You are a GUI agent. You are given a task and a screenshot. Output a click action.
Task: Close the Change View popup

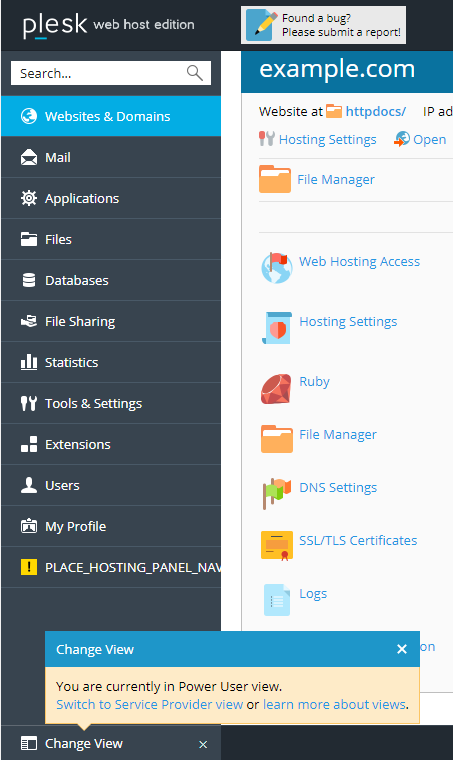tap(402, 649)
